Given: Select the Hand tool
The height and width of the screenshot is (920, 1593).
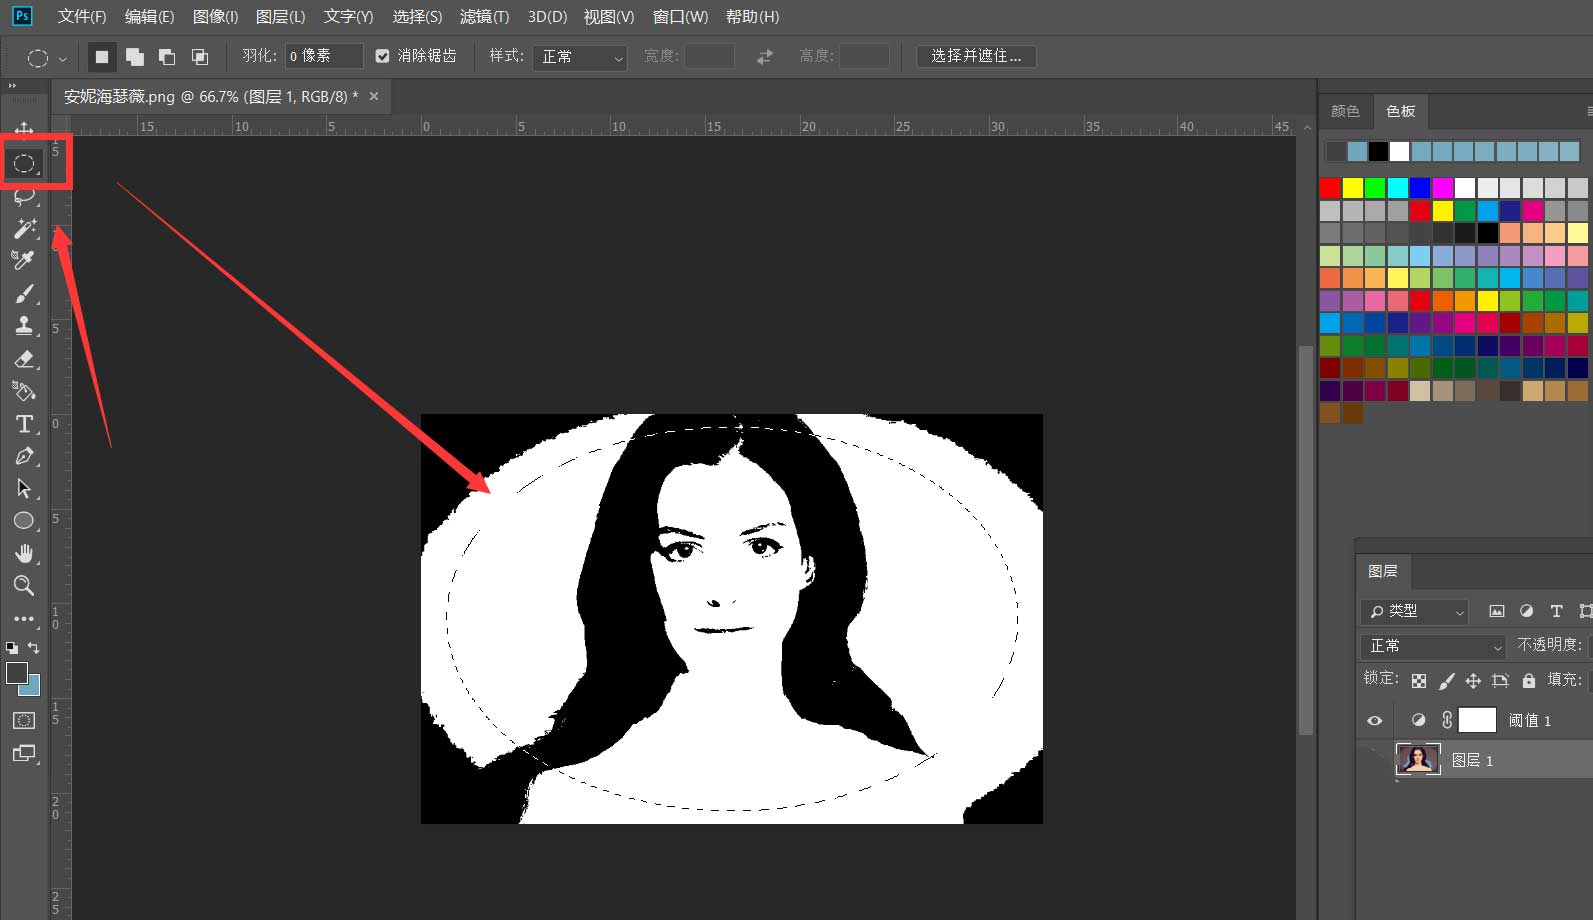Looking at the screenshot, I should click(24, 553).
